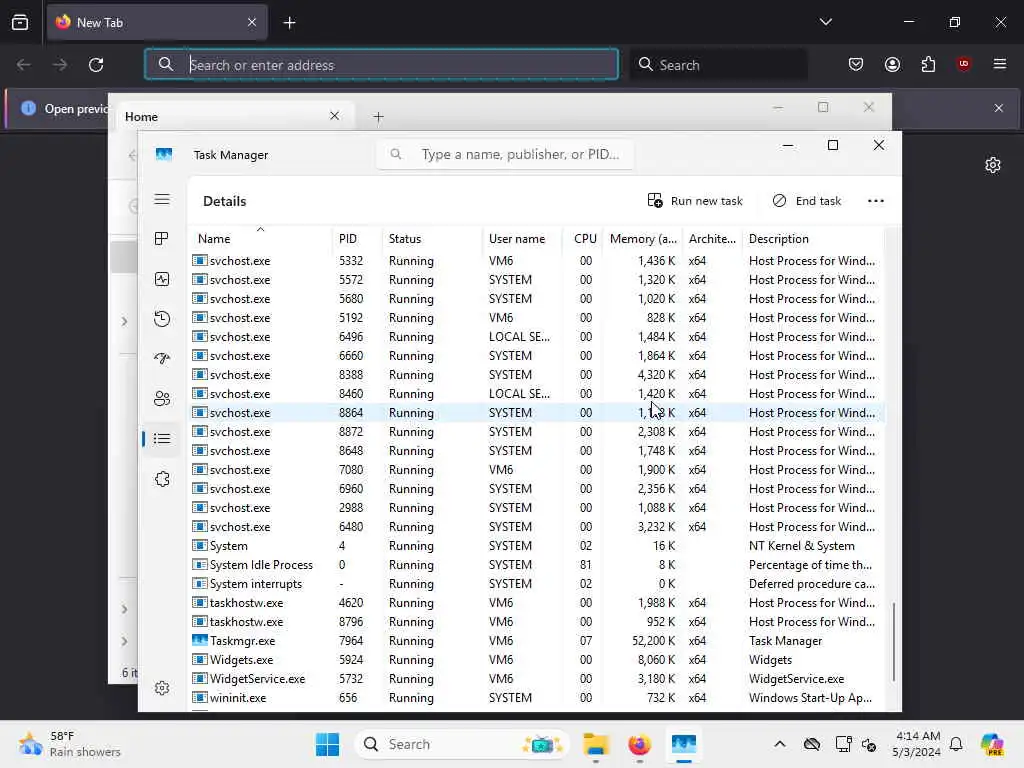Open Services page in Task Manager sidebar
1024x768 pixels.
(162, 479)
